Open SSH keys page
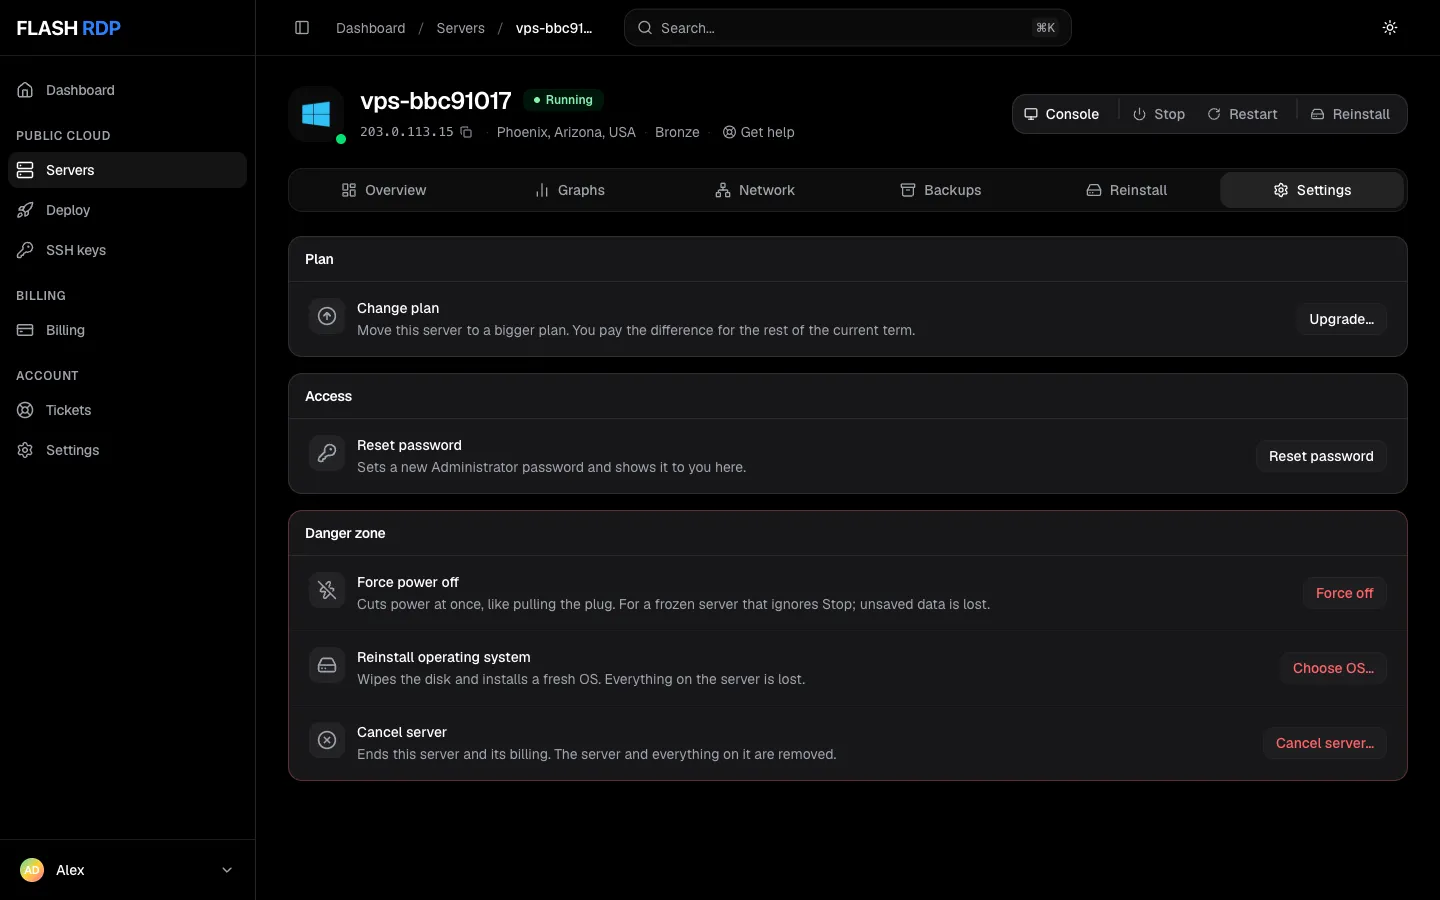Viewport: 1440px width, 900px height. (x=127, y=250)
